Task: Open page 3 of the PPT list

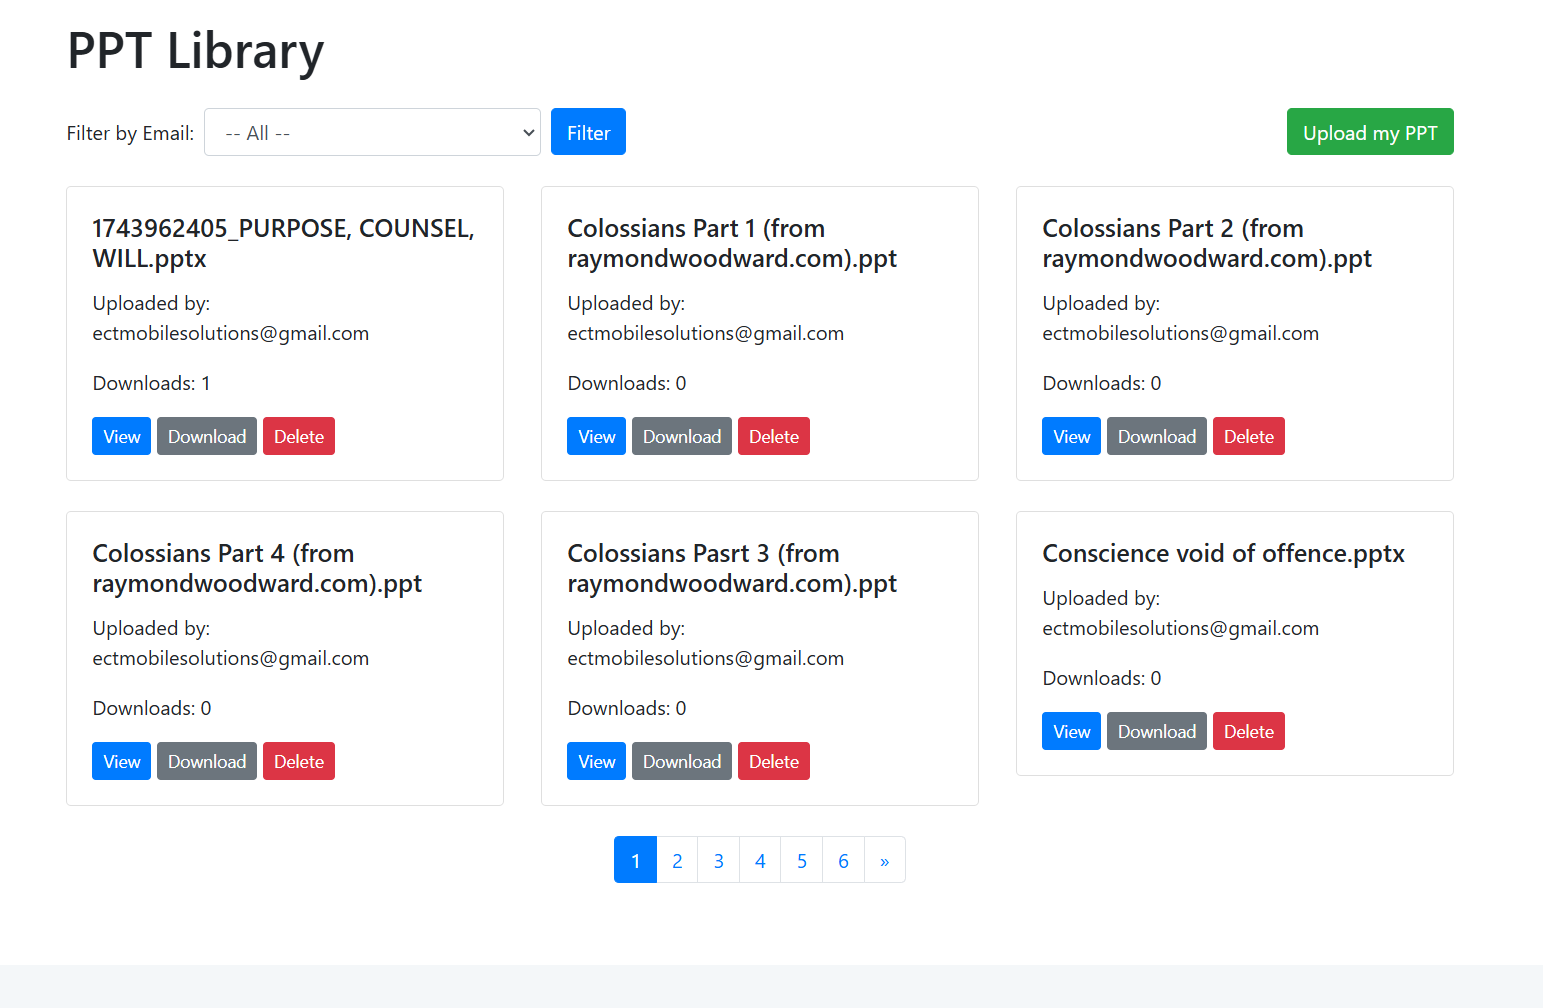Action: tap(718, 859)
